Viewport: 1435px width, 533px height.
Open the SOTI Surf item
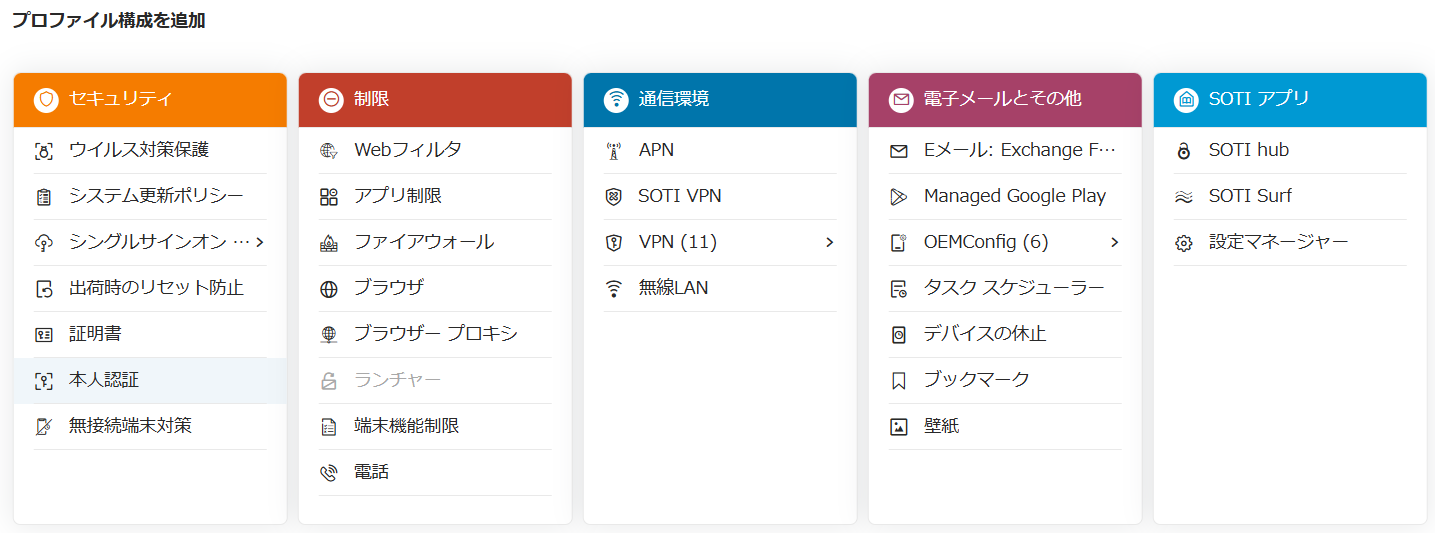(x=1290, y=196)
